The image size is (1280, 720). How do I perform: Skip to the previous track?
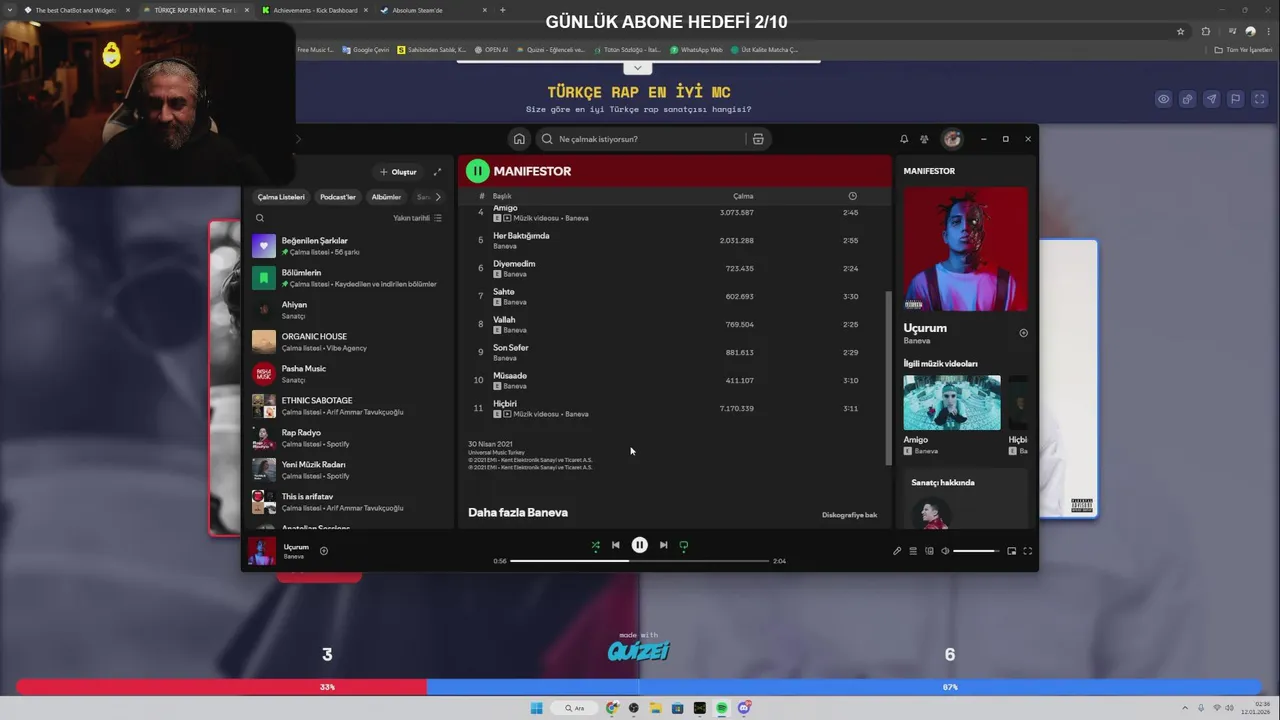pyautogui.click(x=616, y=545)
